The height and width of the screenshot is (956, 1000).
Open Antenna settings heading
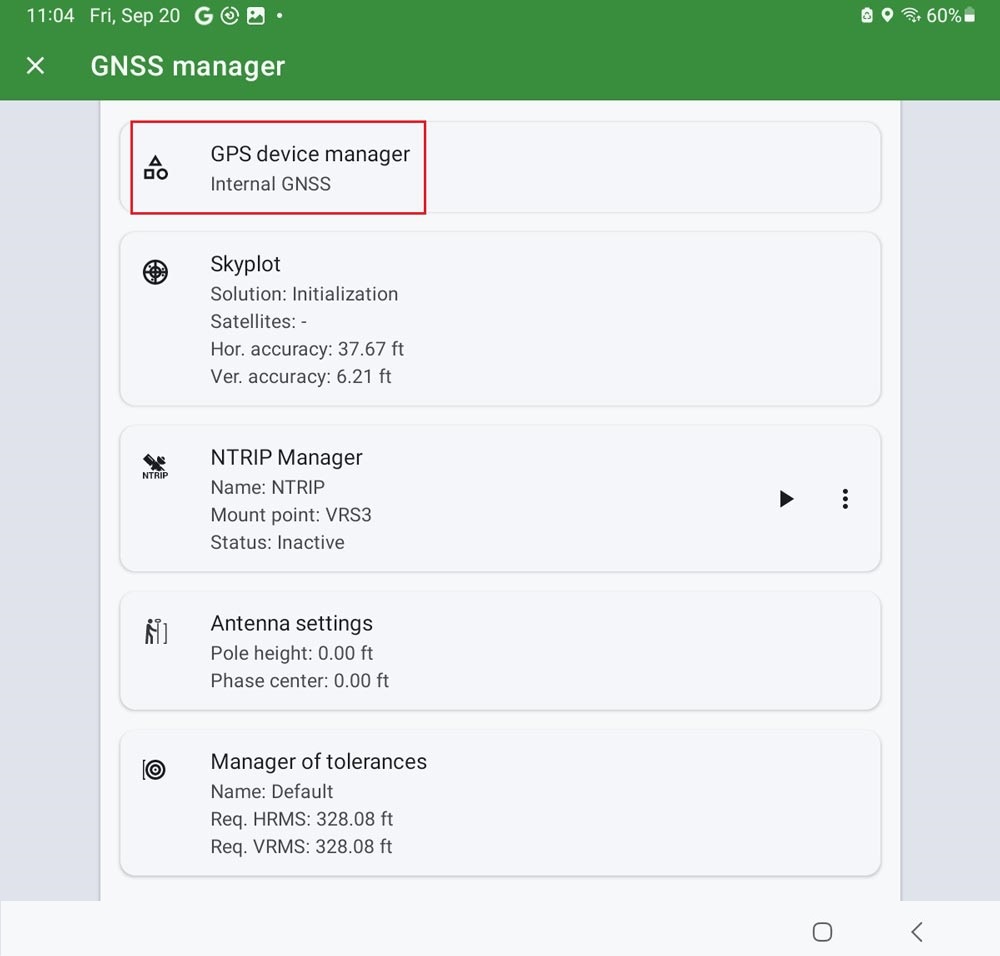coord(291,623)
